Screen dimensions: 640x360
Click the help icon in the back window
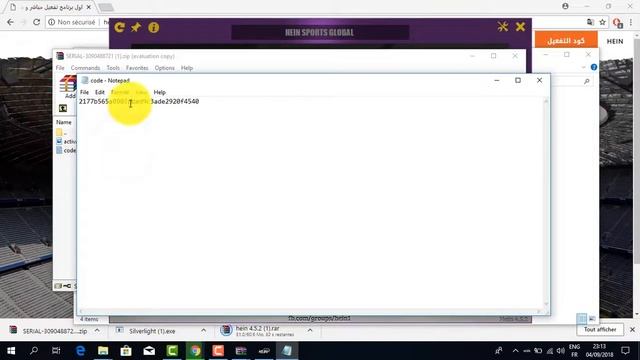[x=594, y=67]
